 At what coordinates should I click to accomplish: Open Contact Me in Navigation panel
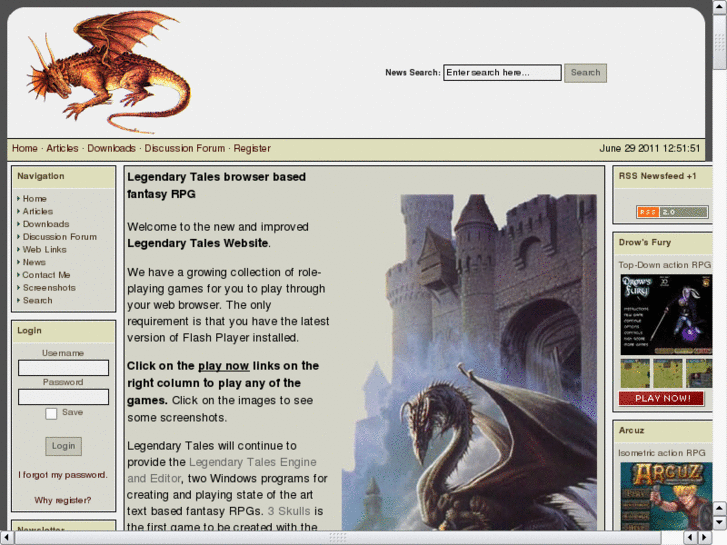click(x=46, y=275)
